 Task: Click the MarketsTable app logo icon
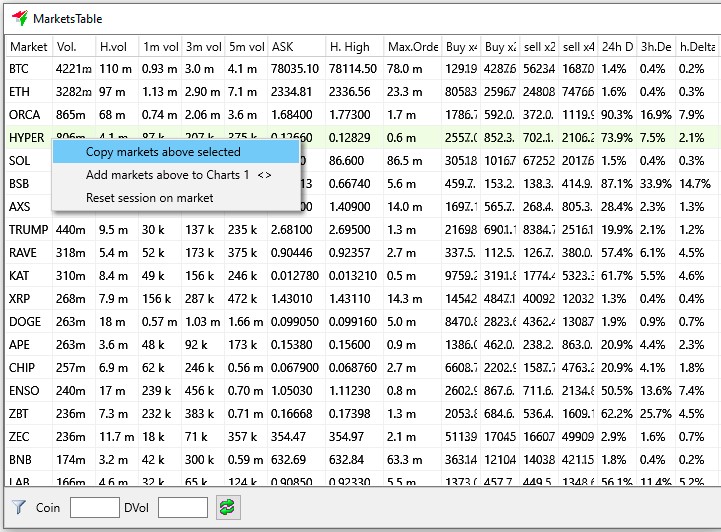click(19, 18)
